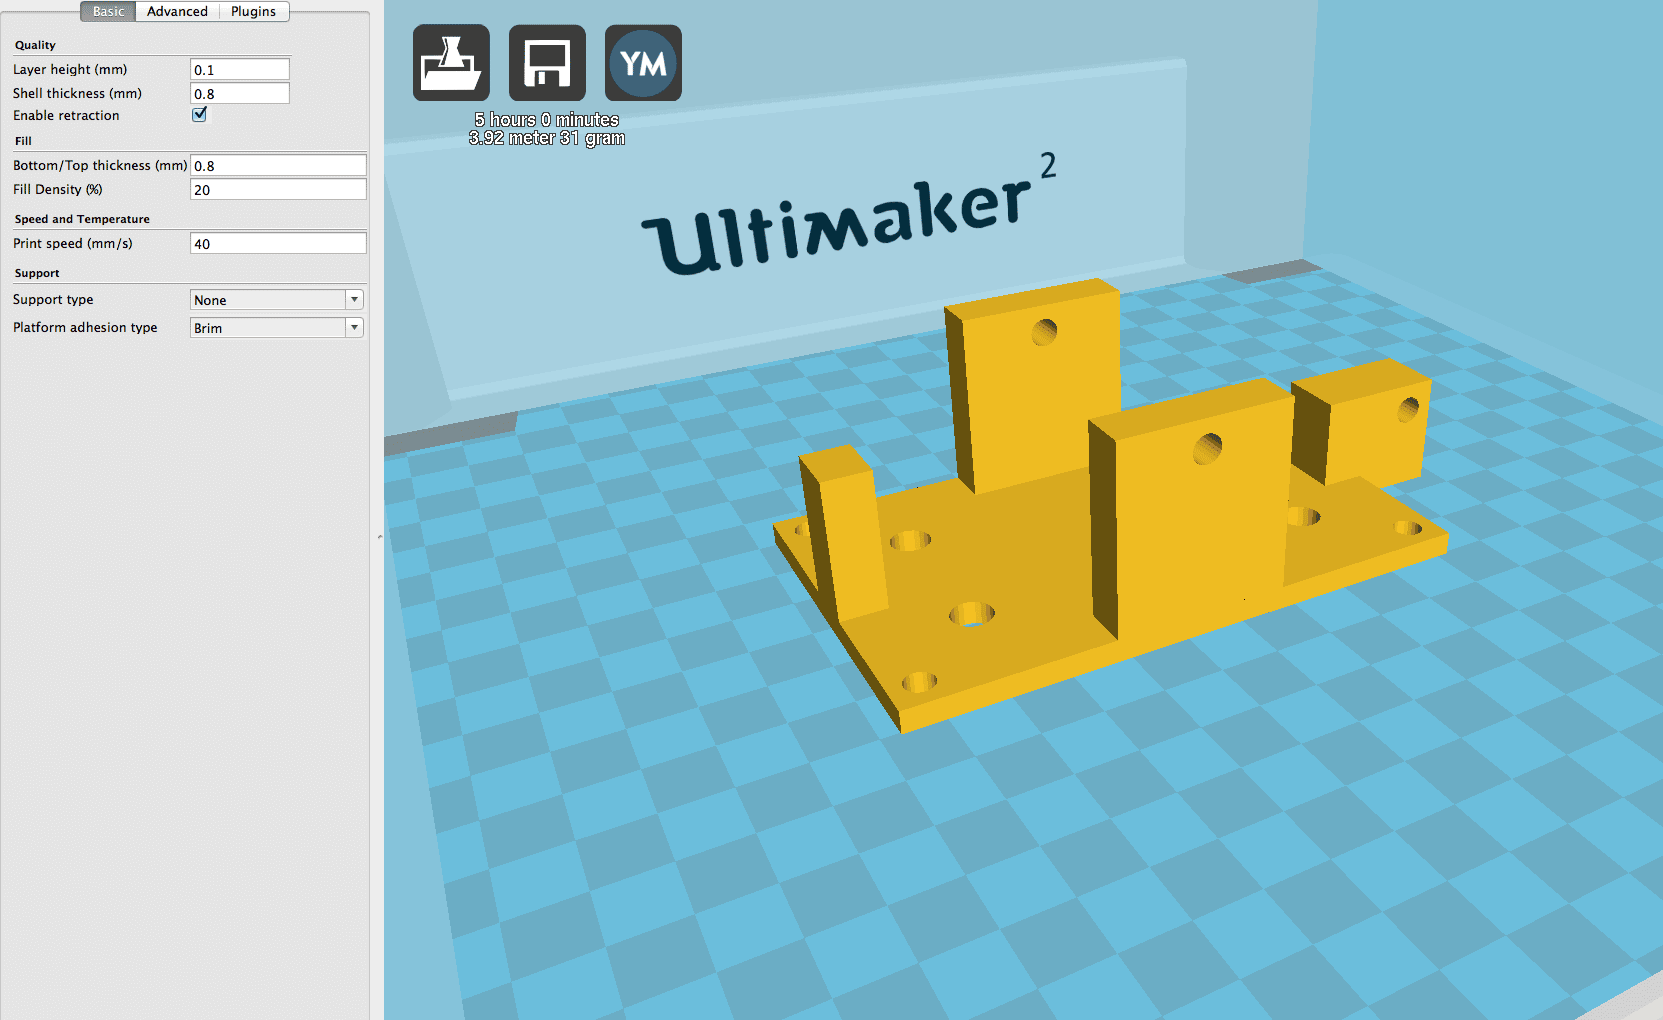Click the panel splitter handle beside settings
The height and width of the screenshot is (1020, 1663).
tap(380, 537)
